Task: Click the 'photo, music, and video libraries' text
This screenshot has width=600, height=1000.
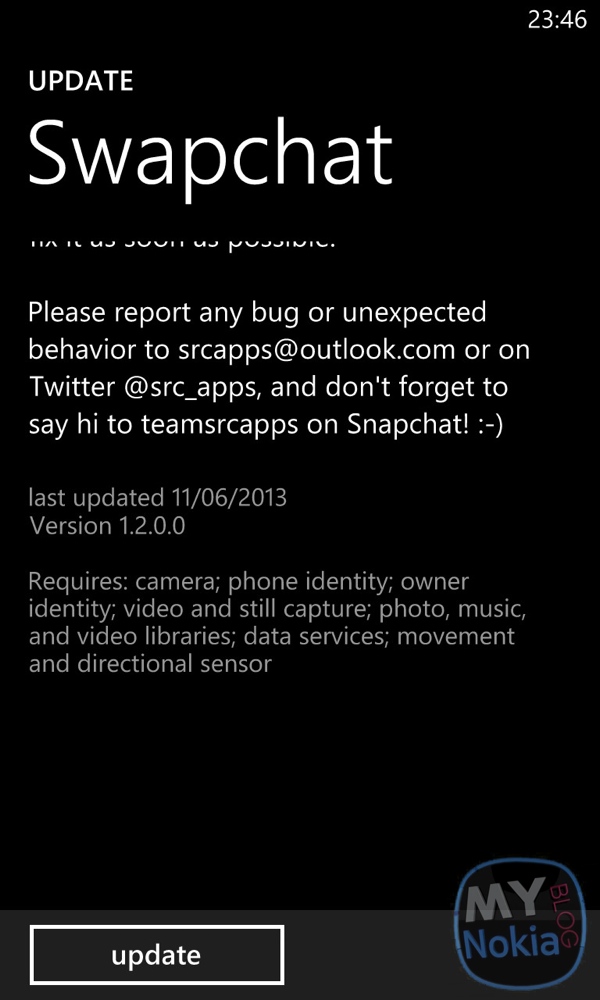Action: point(277,622)
